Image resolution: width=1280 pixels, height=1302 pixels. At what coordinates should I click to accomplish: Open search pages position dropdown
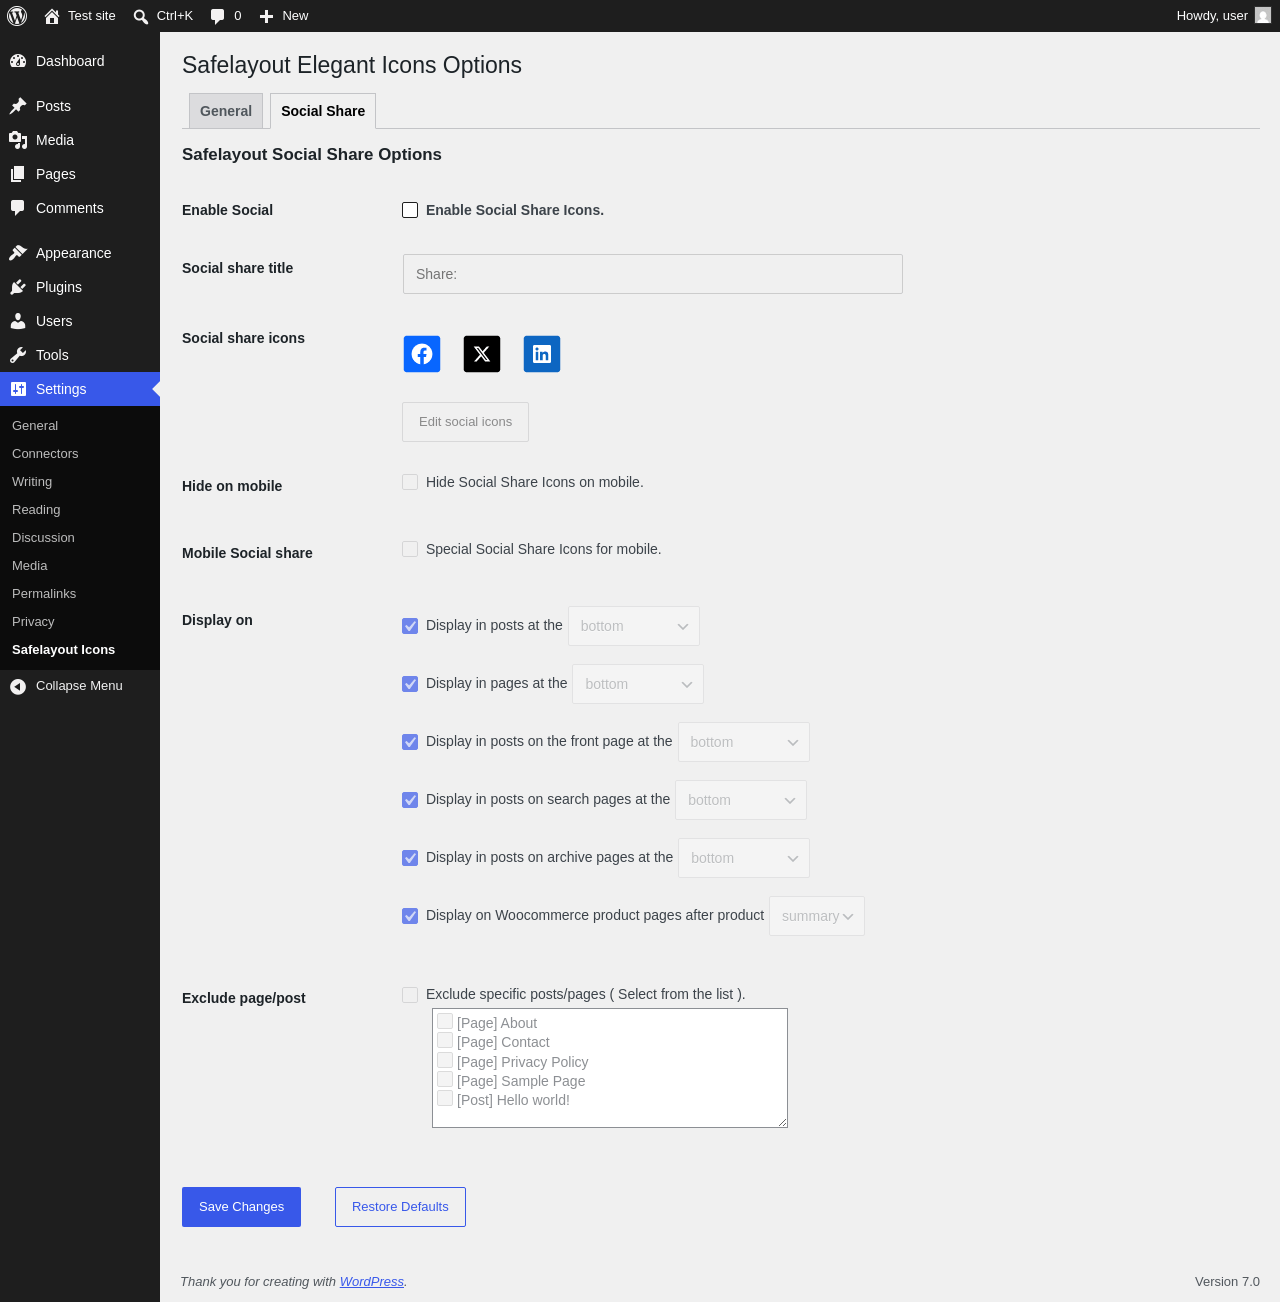[741, 800]
